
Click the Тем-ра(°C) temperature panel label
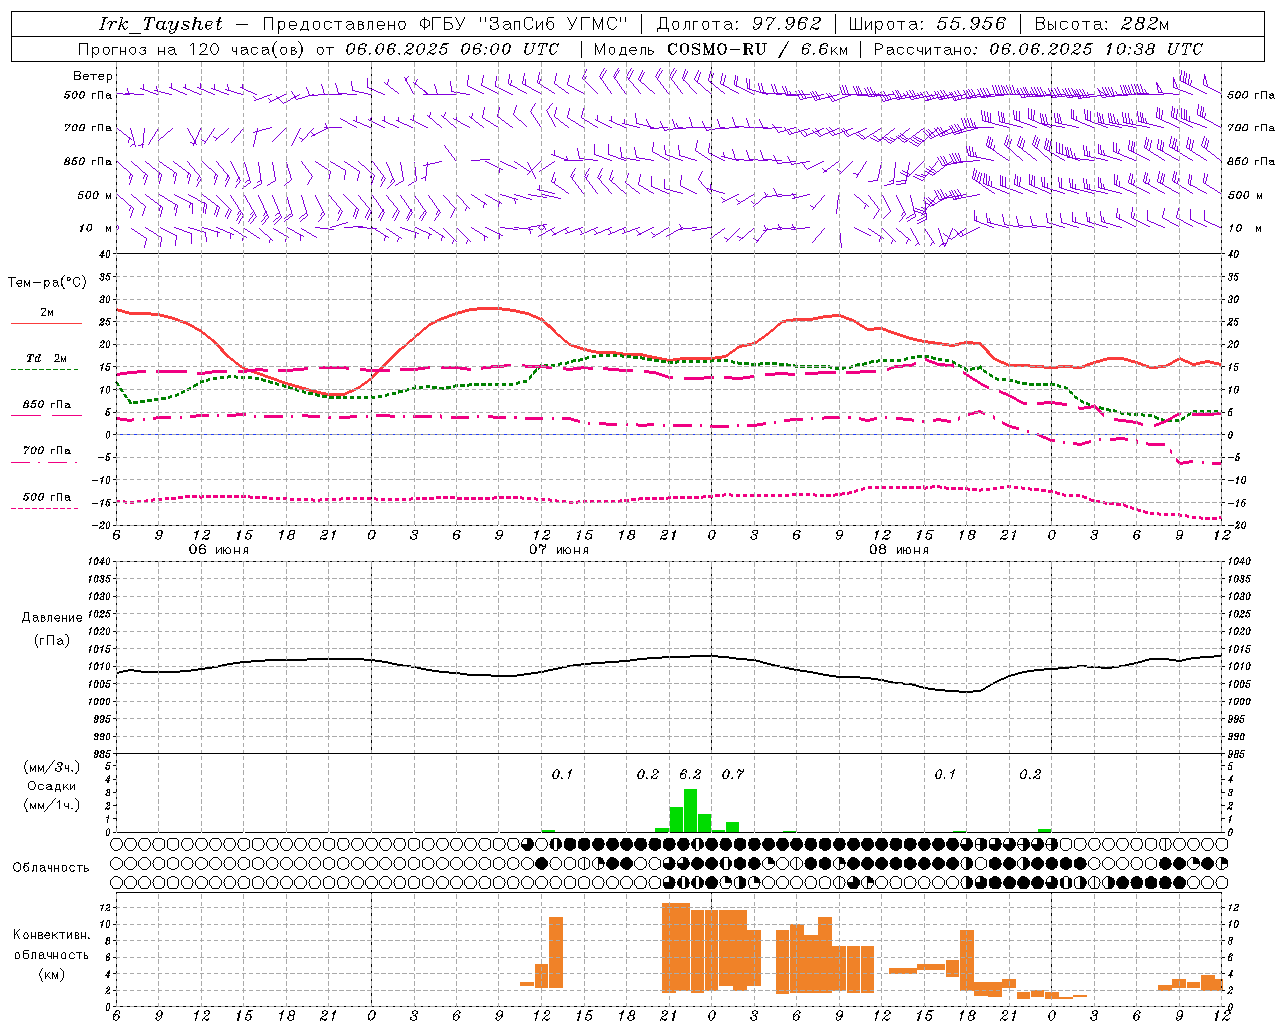(x=46, y=283)
